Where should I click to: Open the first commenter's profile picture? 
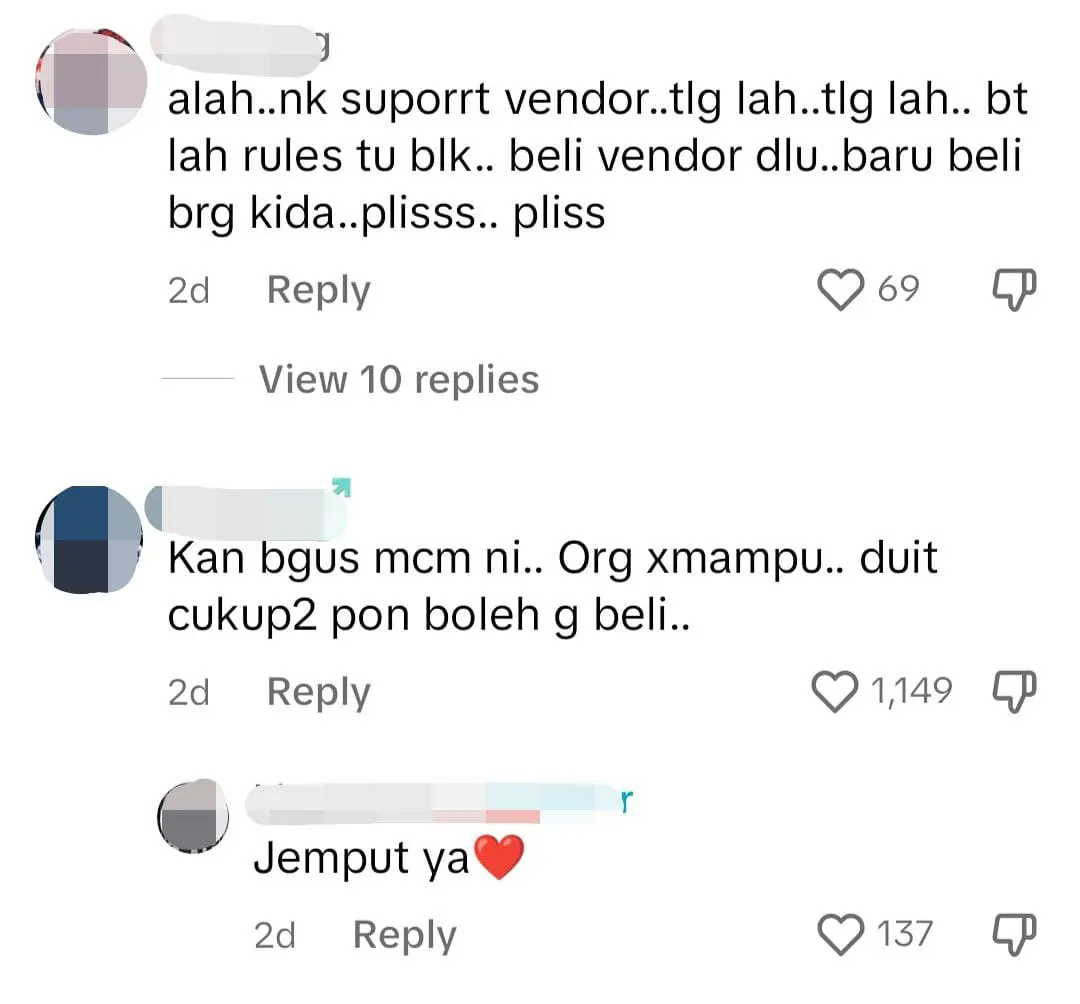click(x=91, y=81)
